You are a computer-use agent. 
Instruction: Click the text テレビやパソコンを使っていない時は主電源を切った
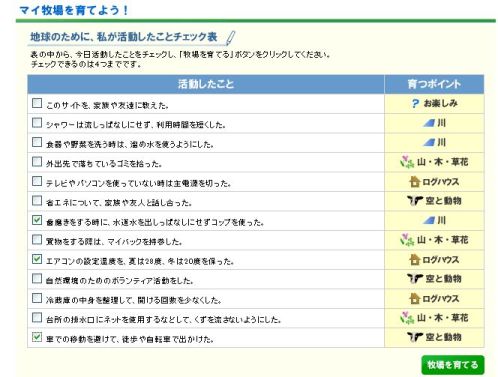138,183
